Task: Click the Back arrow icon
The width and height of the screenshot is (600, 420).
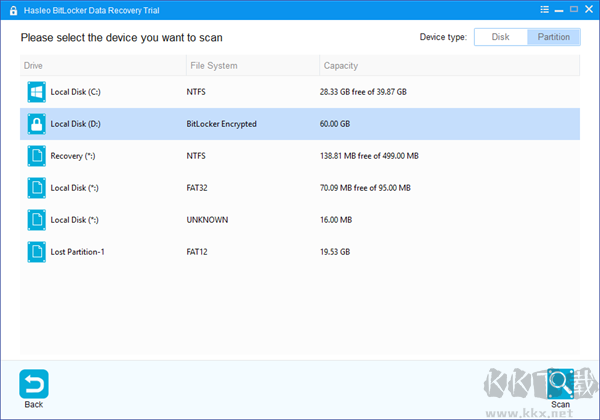Action: pyautogui.click(x=34, y=384)
